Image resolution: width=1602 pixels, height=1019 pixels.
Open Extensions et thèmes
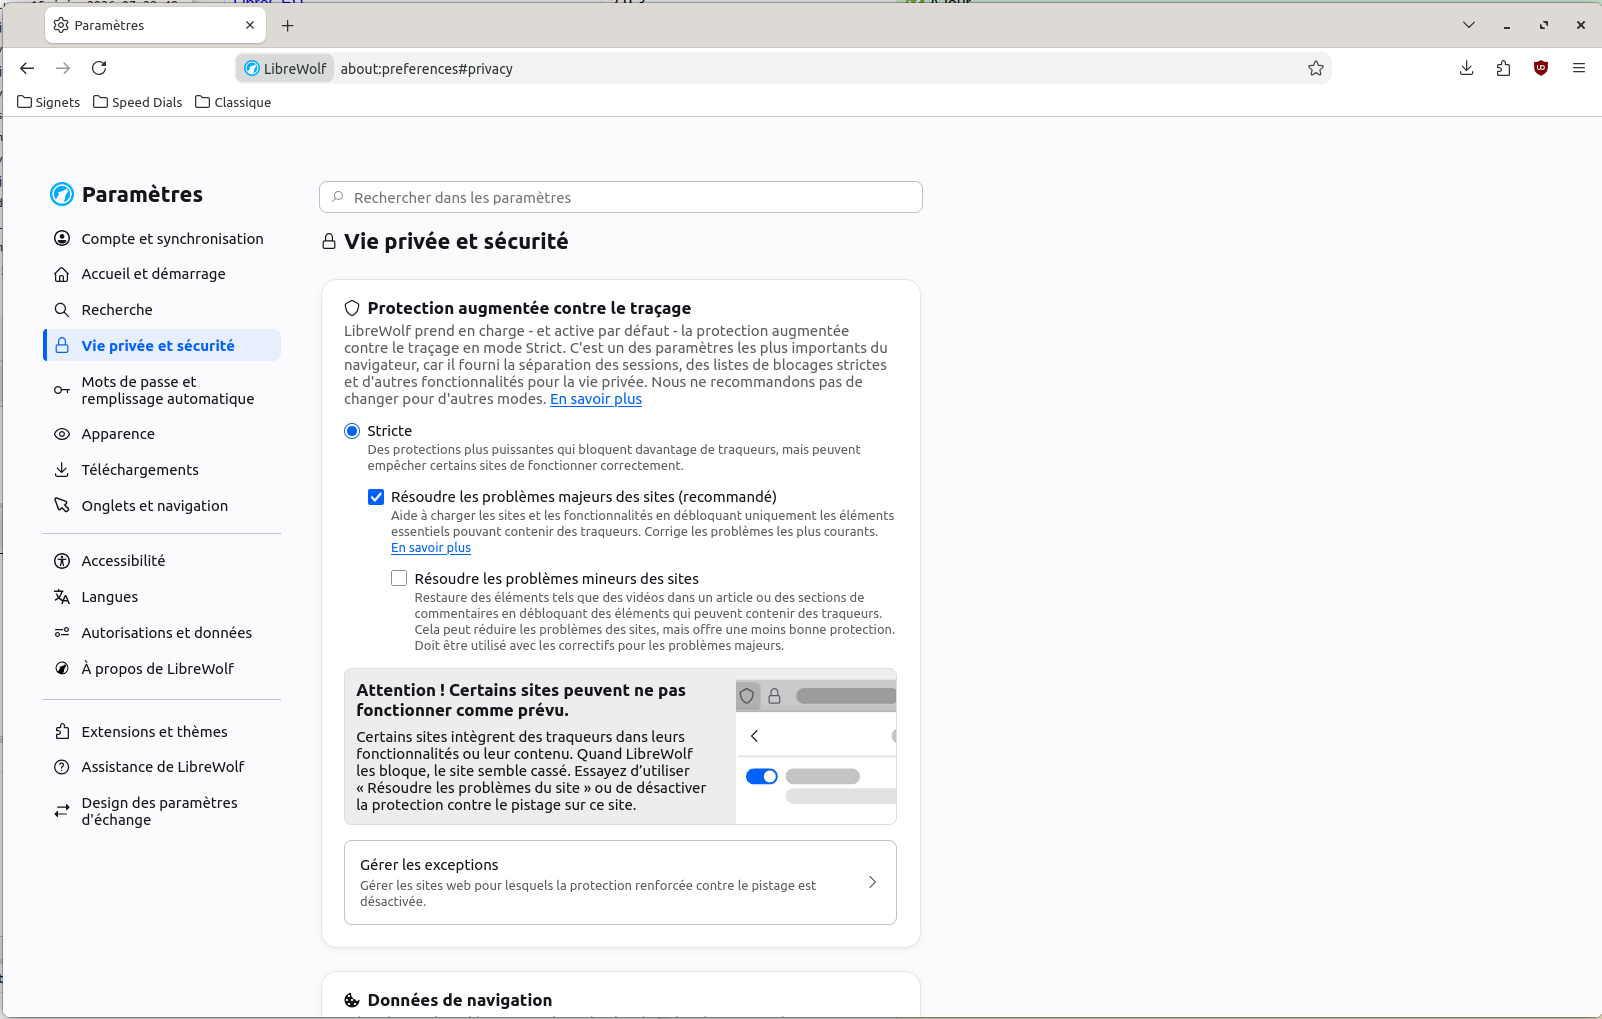(x=162, y=732)
